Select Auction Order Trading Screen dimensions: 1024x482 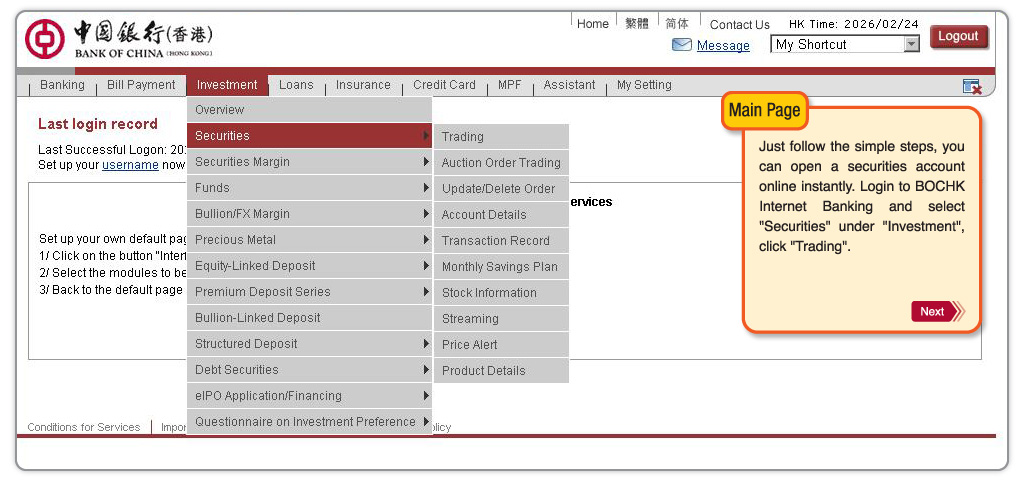[502, 163]
